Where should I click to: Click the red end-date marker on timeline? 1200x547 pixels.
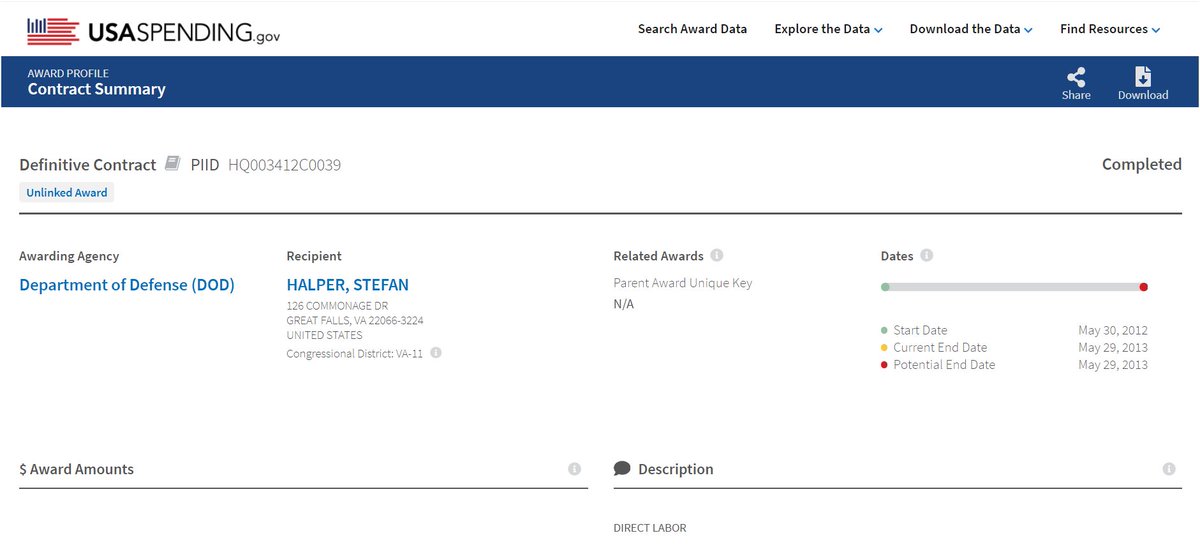click(1143, 287)
